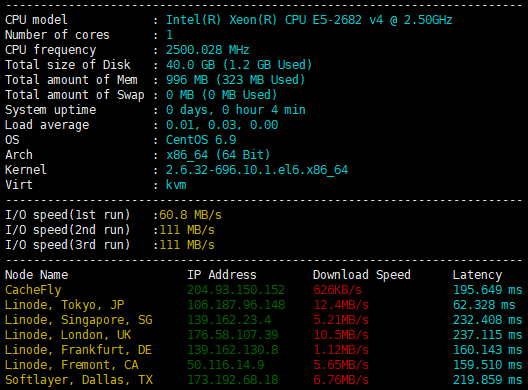Select the 60.8 MB/s first run I/O speed
The image size is (528, 390).
pos(190,215)
